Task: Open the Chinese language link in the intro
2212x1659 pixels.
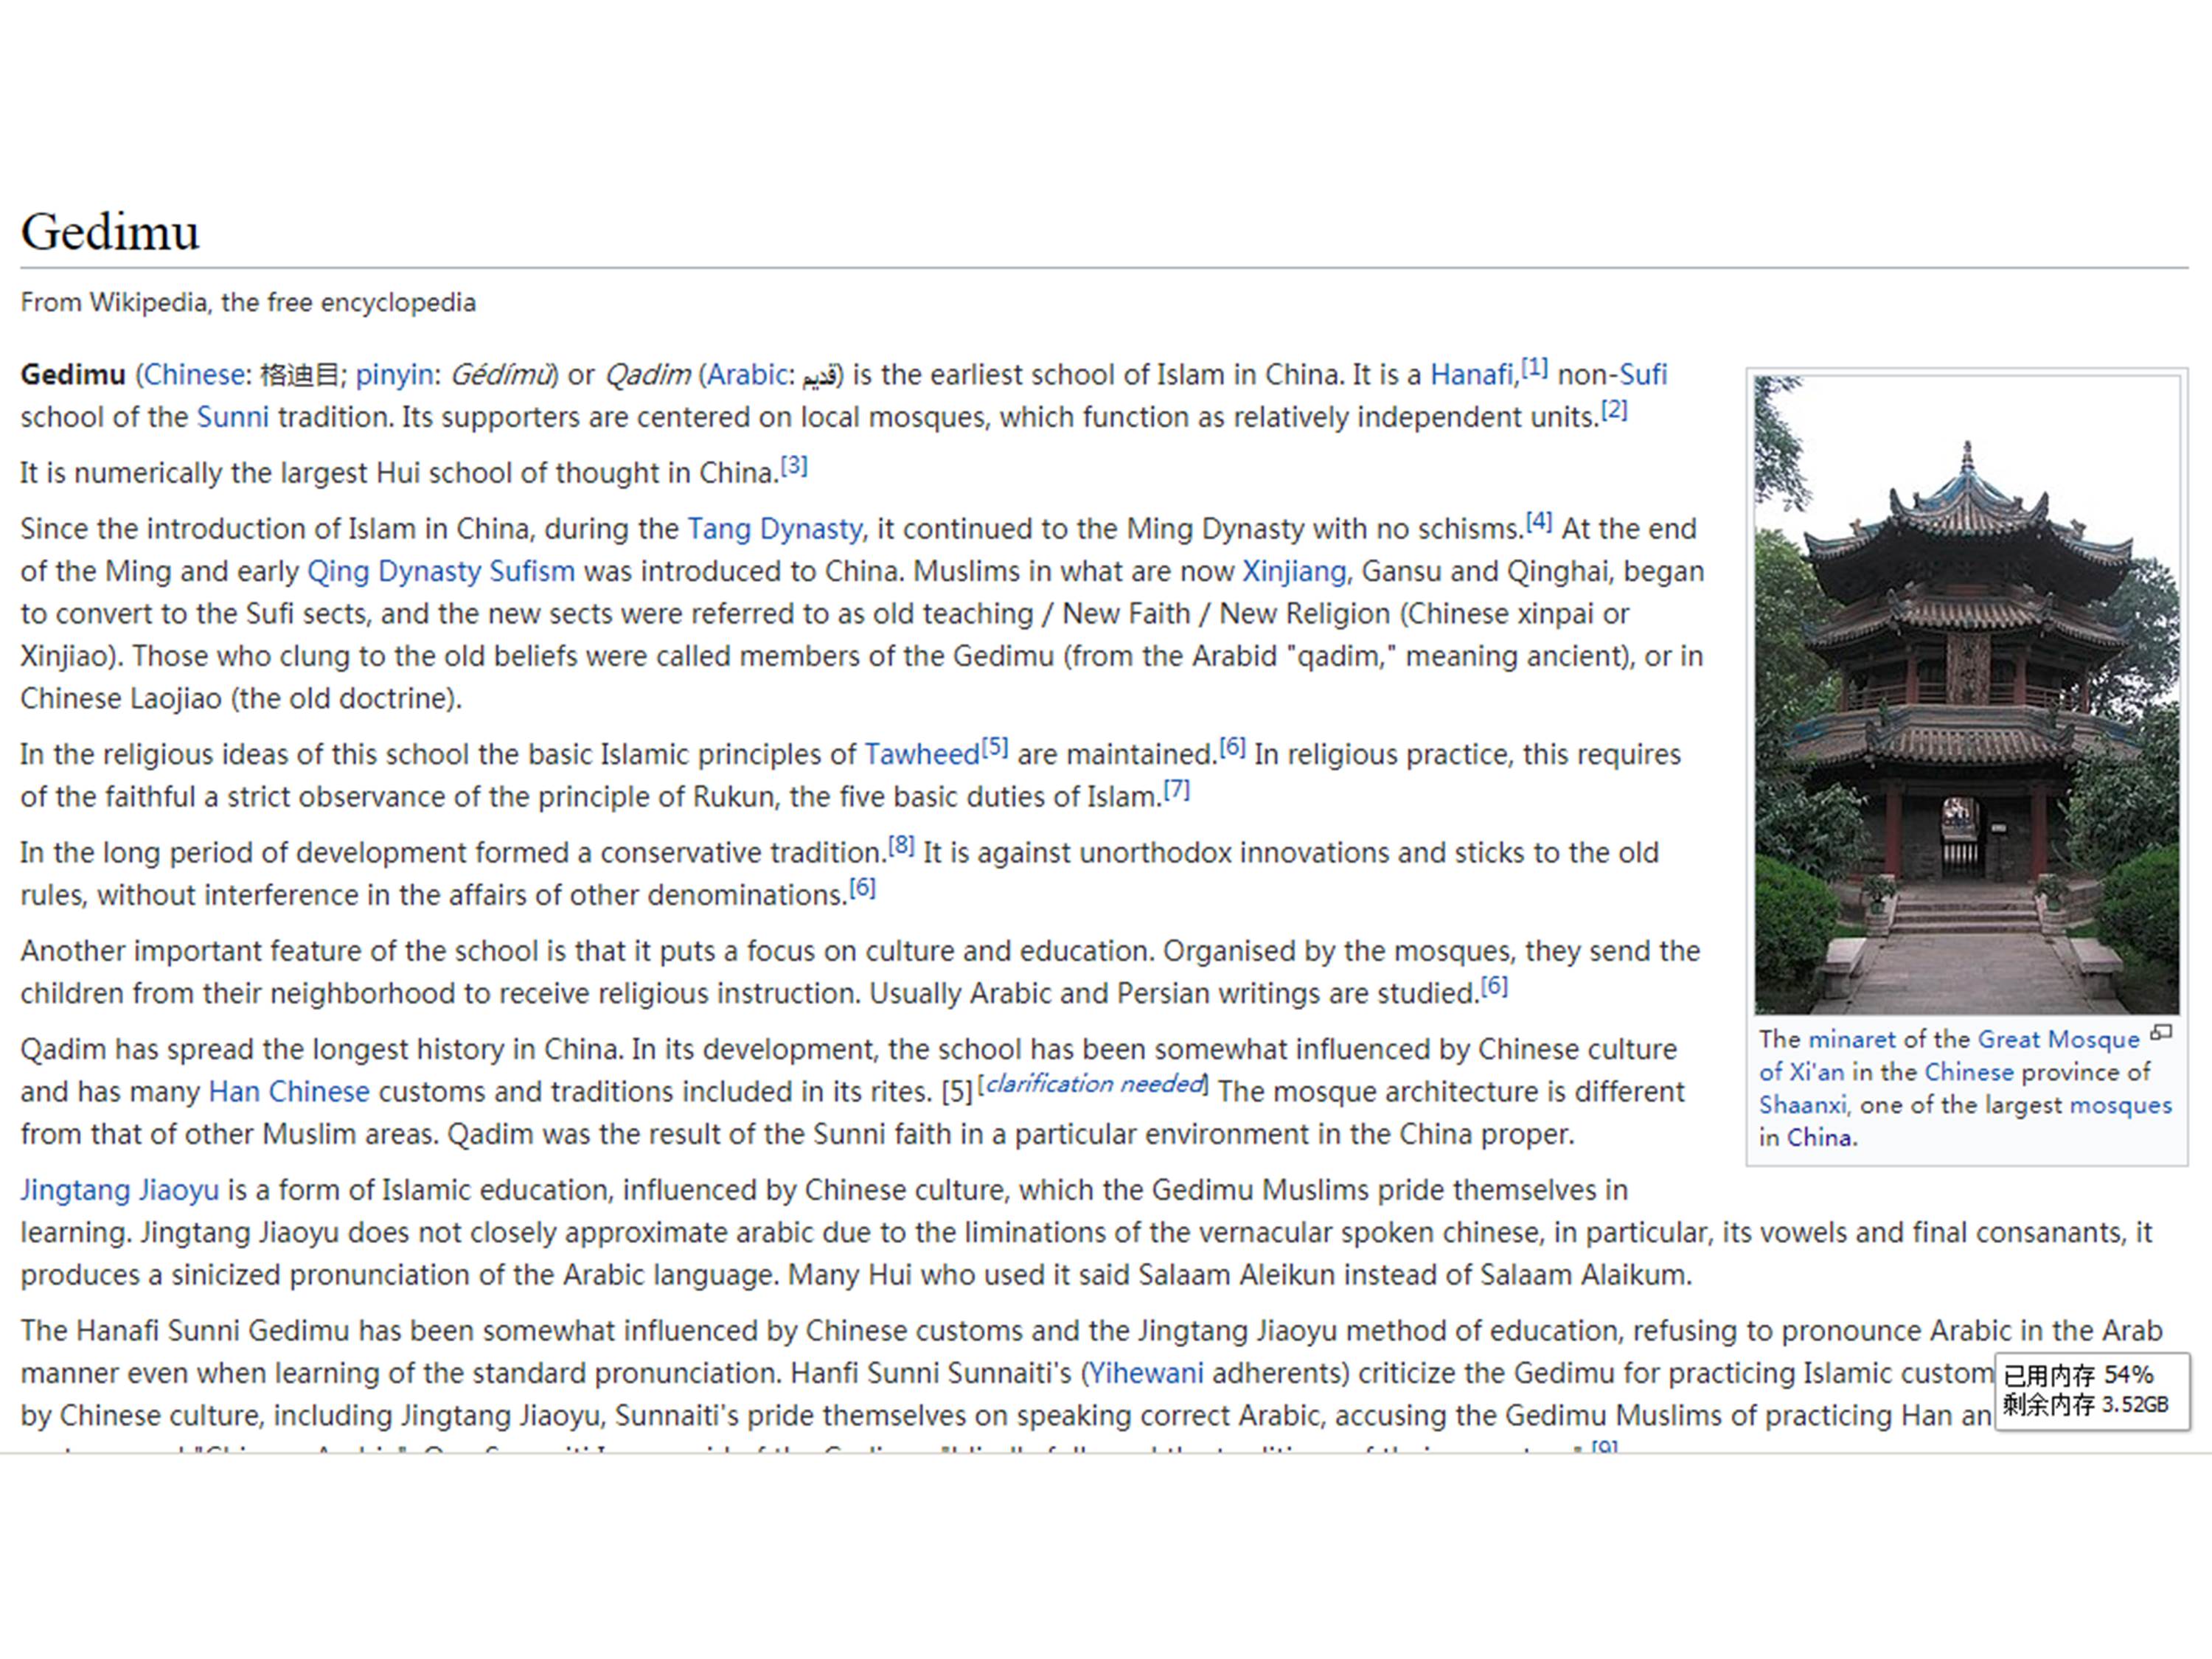Action: (x=194, y=375)
